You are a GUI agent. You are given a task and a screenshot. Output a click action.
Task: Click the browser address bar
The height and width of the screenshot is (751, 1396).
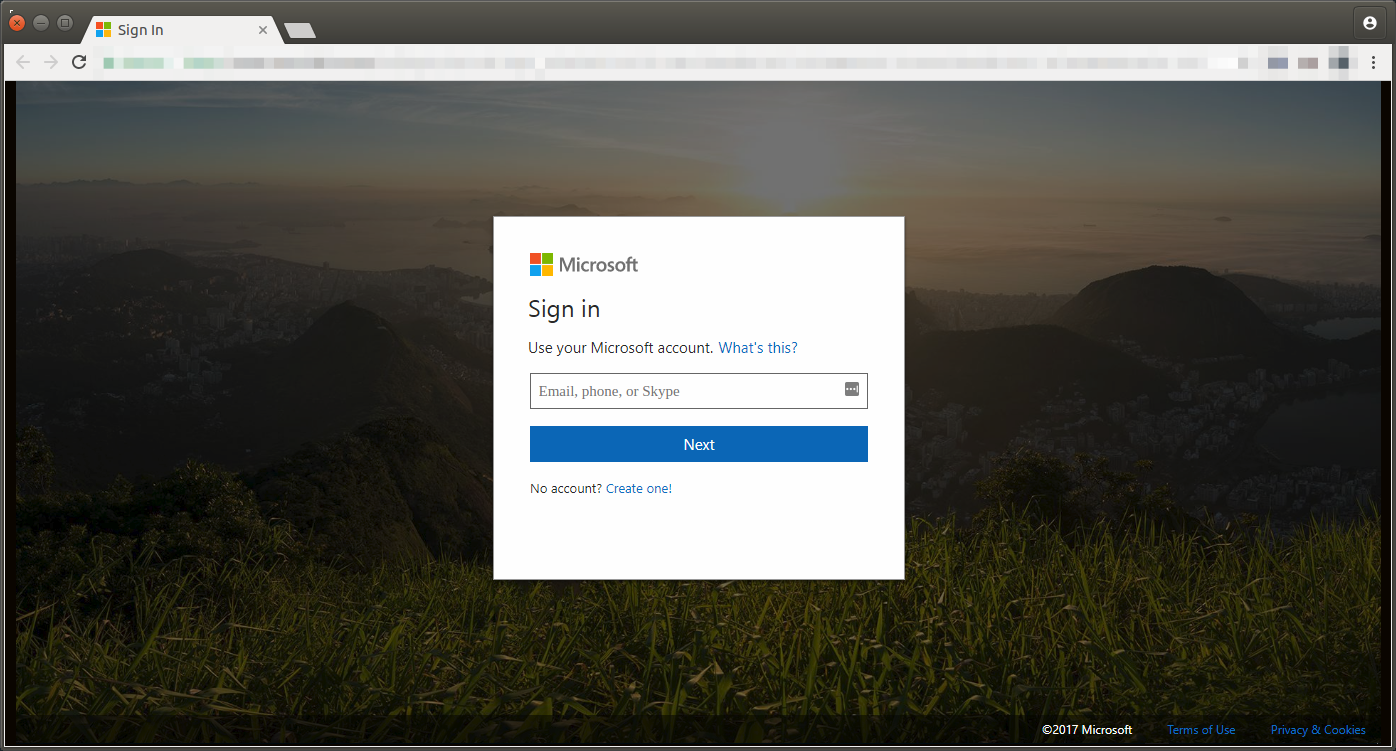600,61
